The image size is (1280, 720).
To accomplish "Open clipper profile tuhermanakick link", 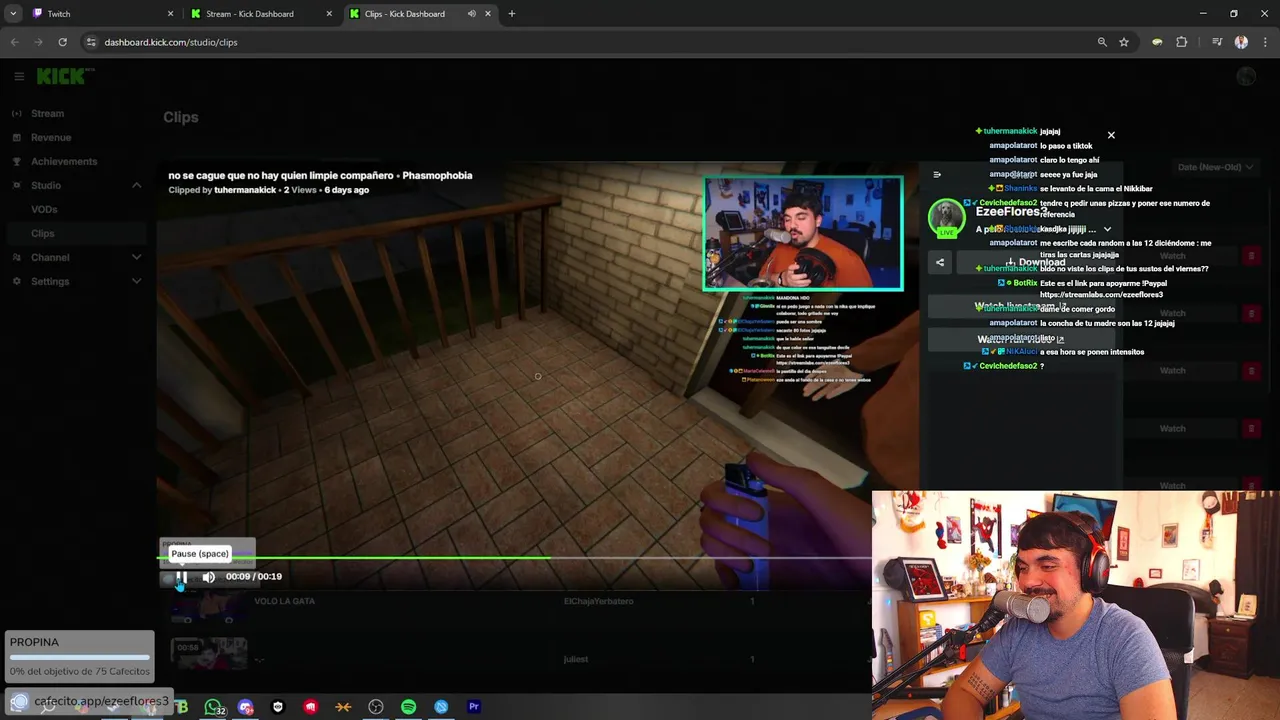I will [x=245, y=190].
